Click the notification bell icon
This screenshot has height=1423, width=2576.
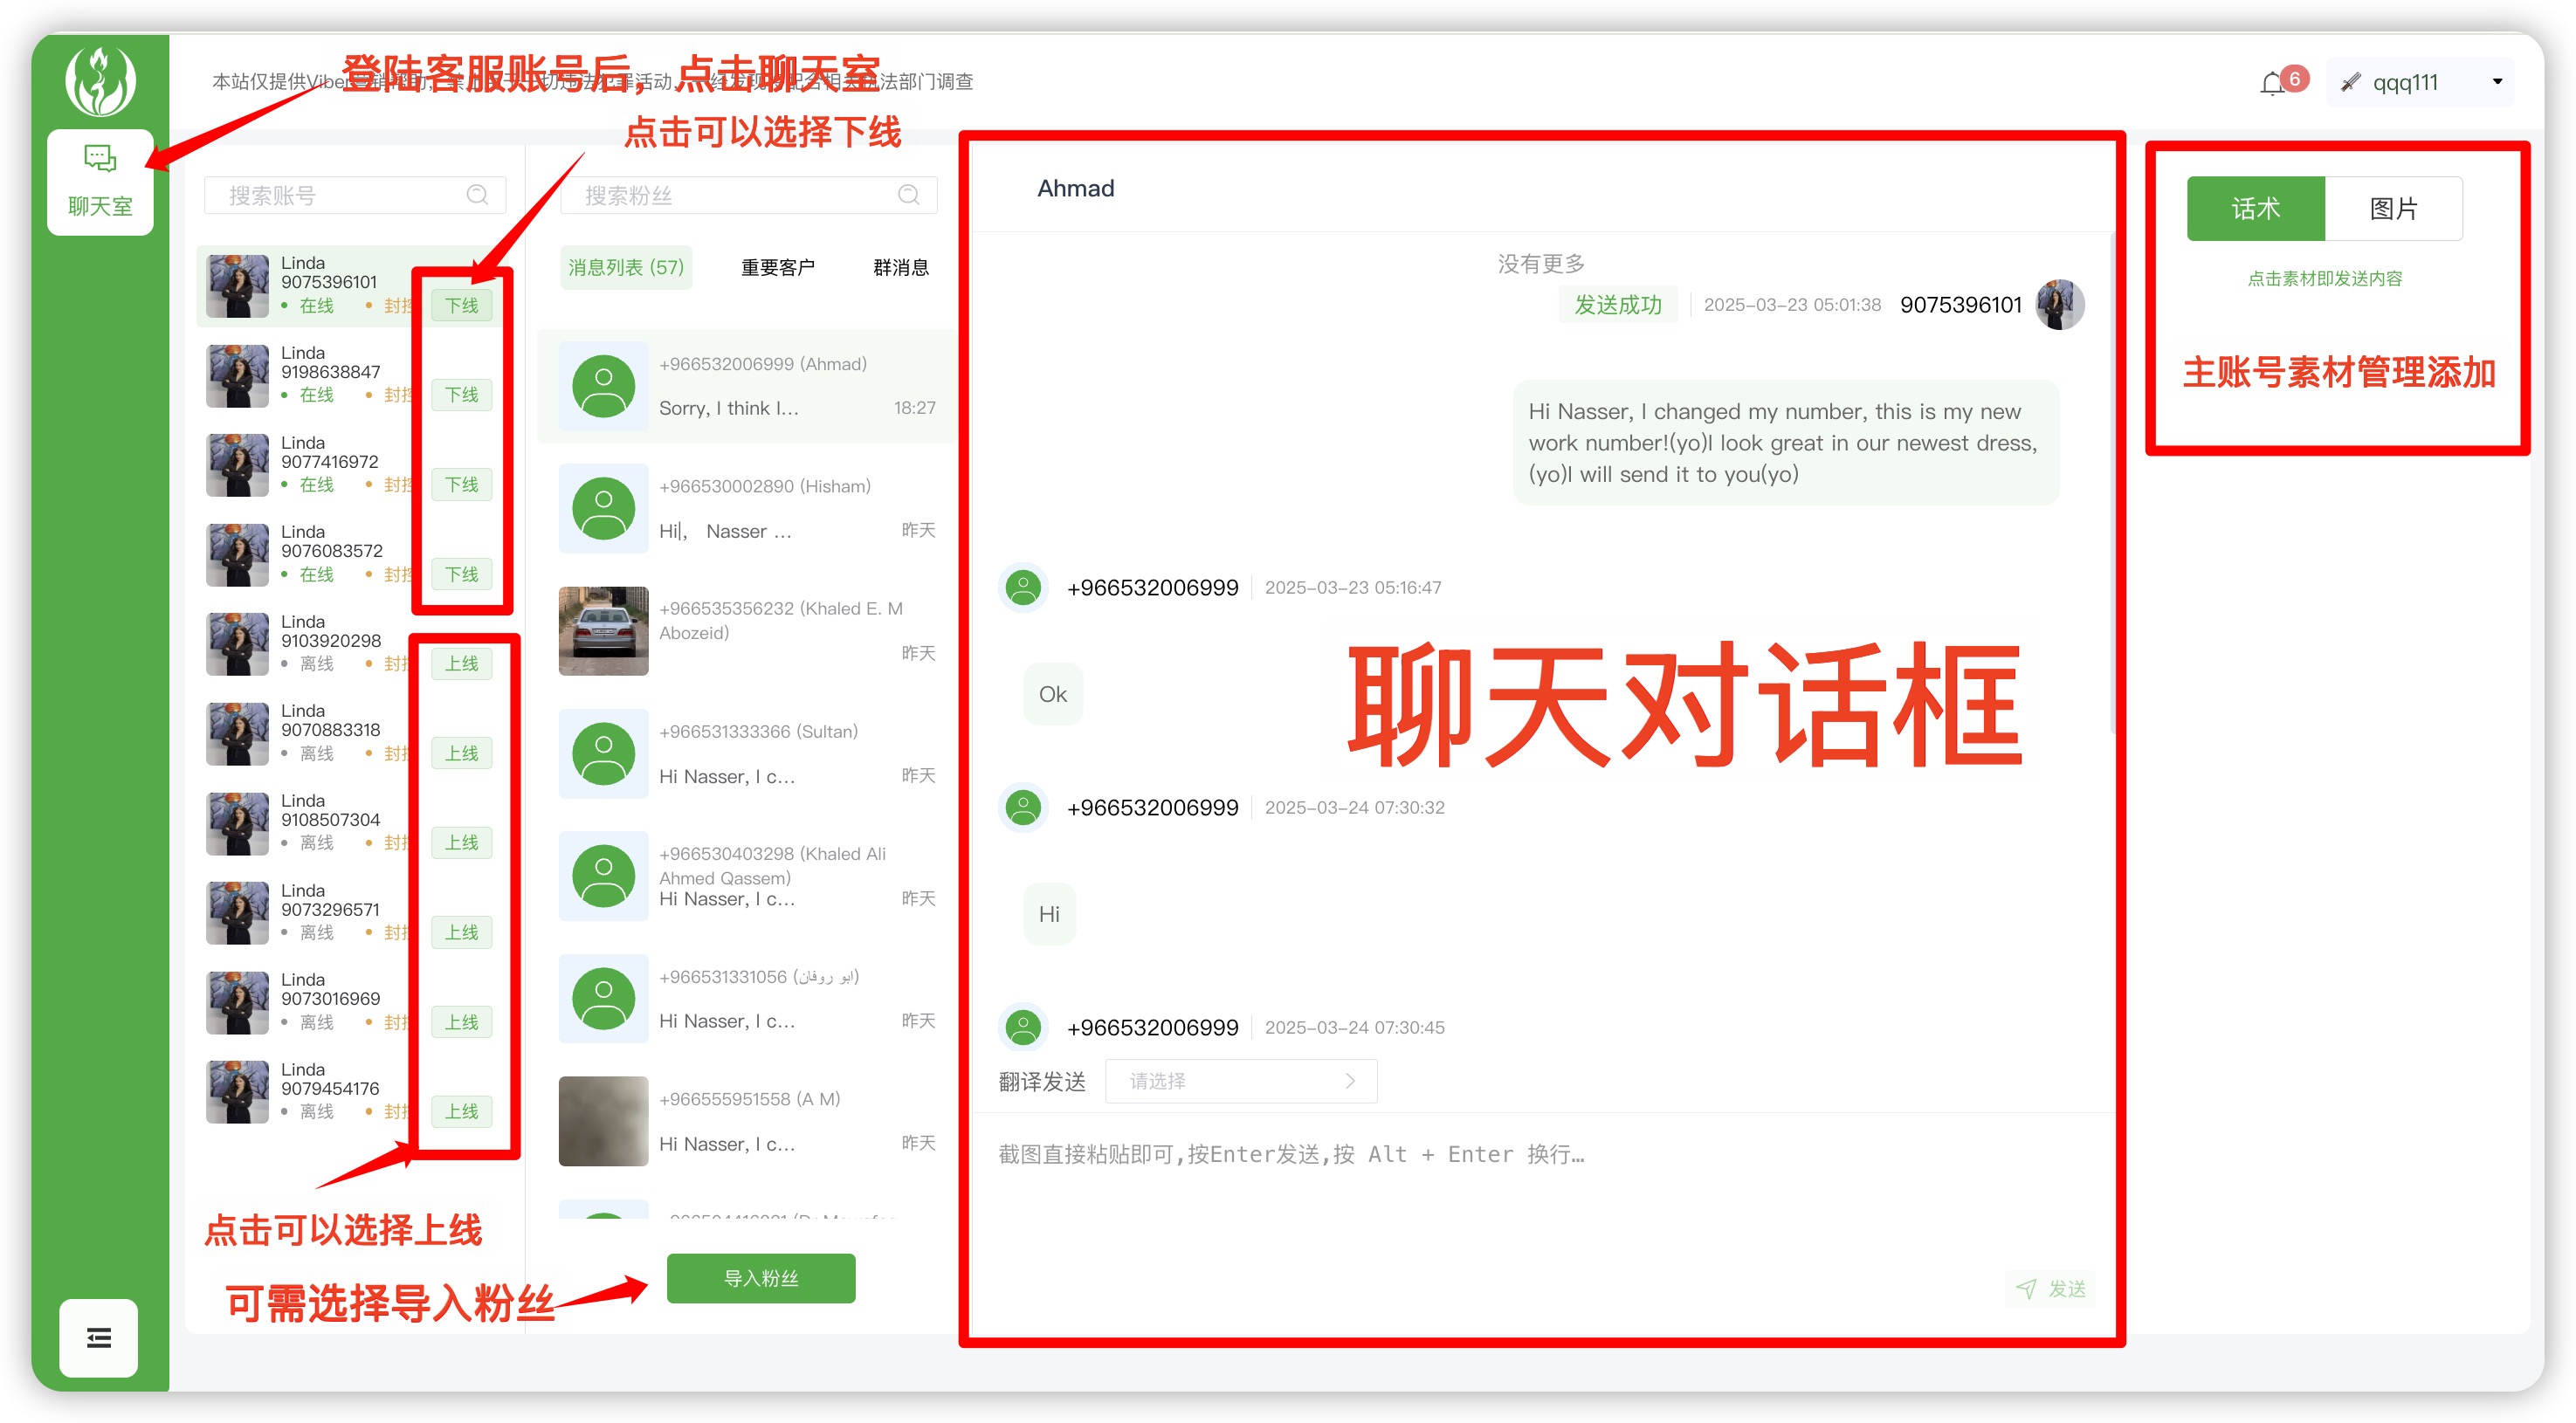2271,83
